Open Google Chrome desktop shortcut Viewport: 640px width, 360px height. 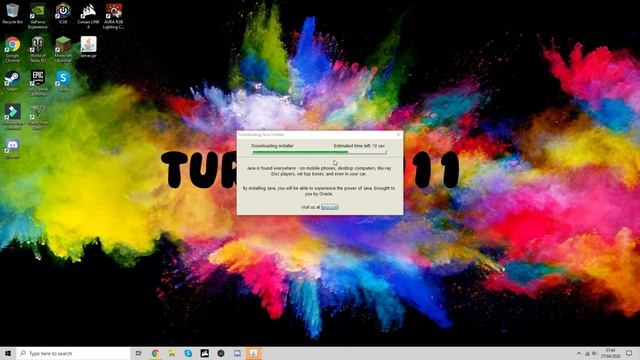[x=13, y=49]
